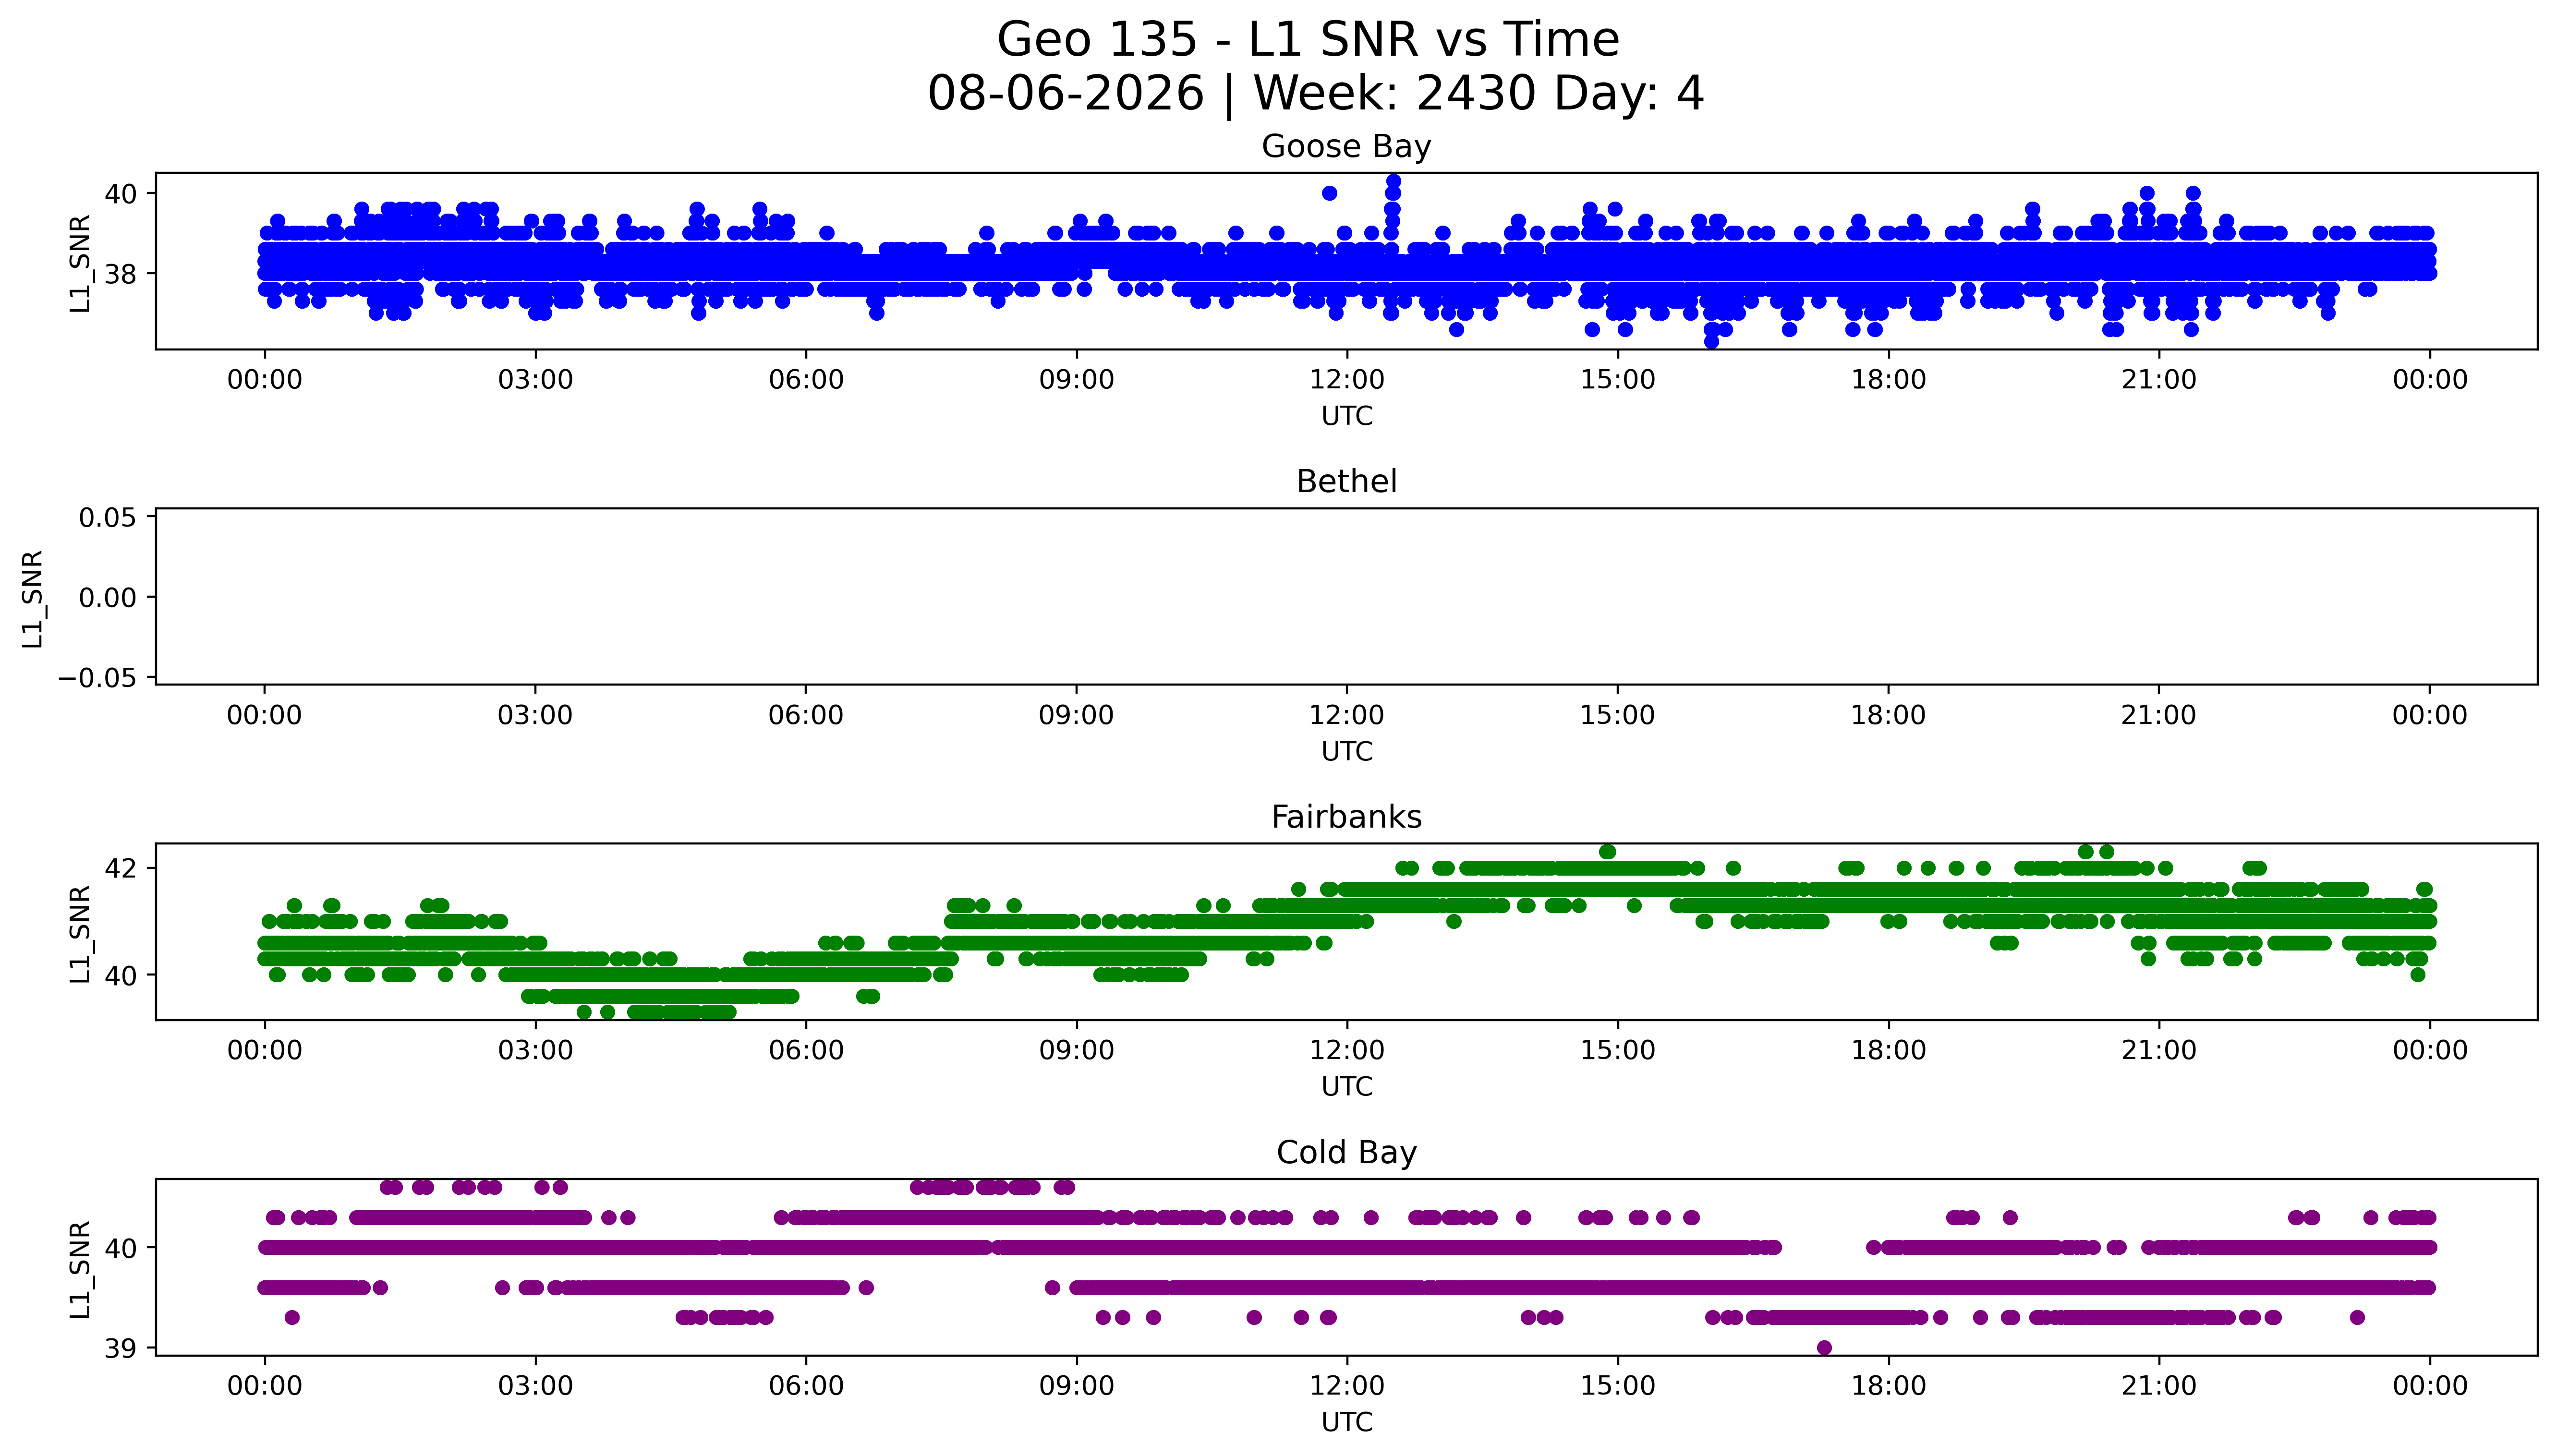Viewport: 2557px width, 1456px height.
Task: Click the 39 y-axis tick on Cold Bay
Action: point(121,1348)
